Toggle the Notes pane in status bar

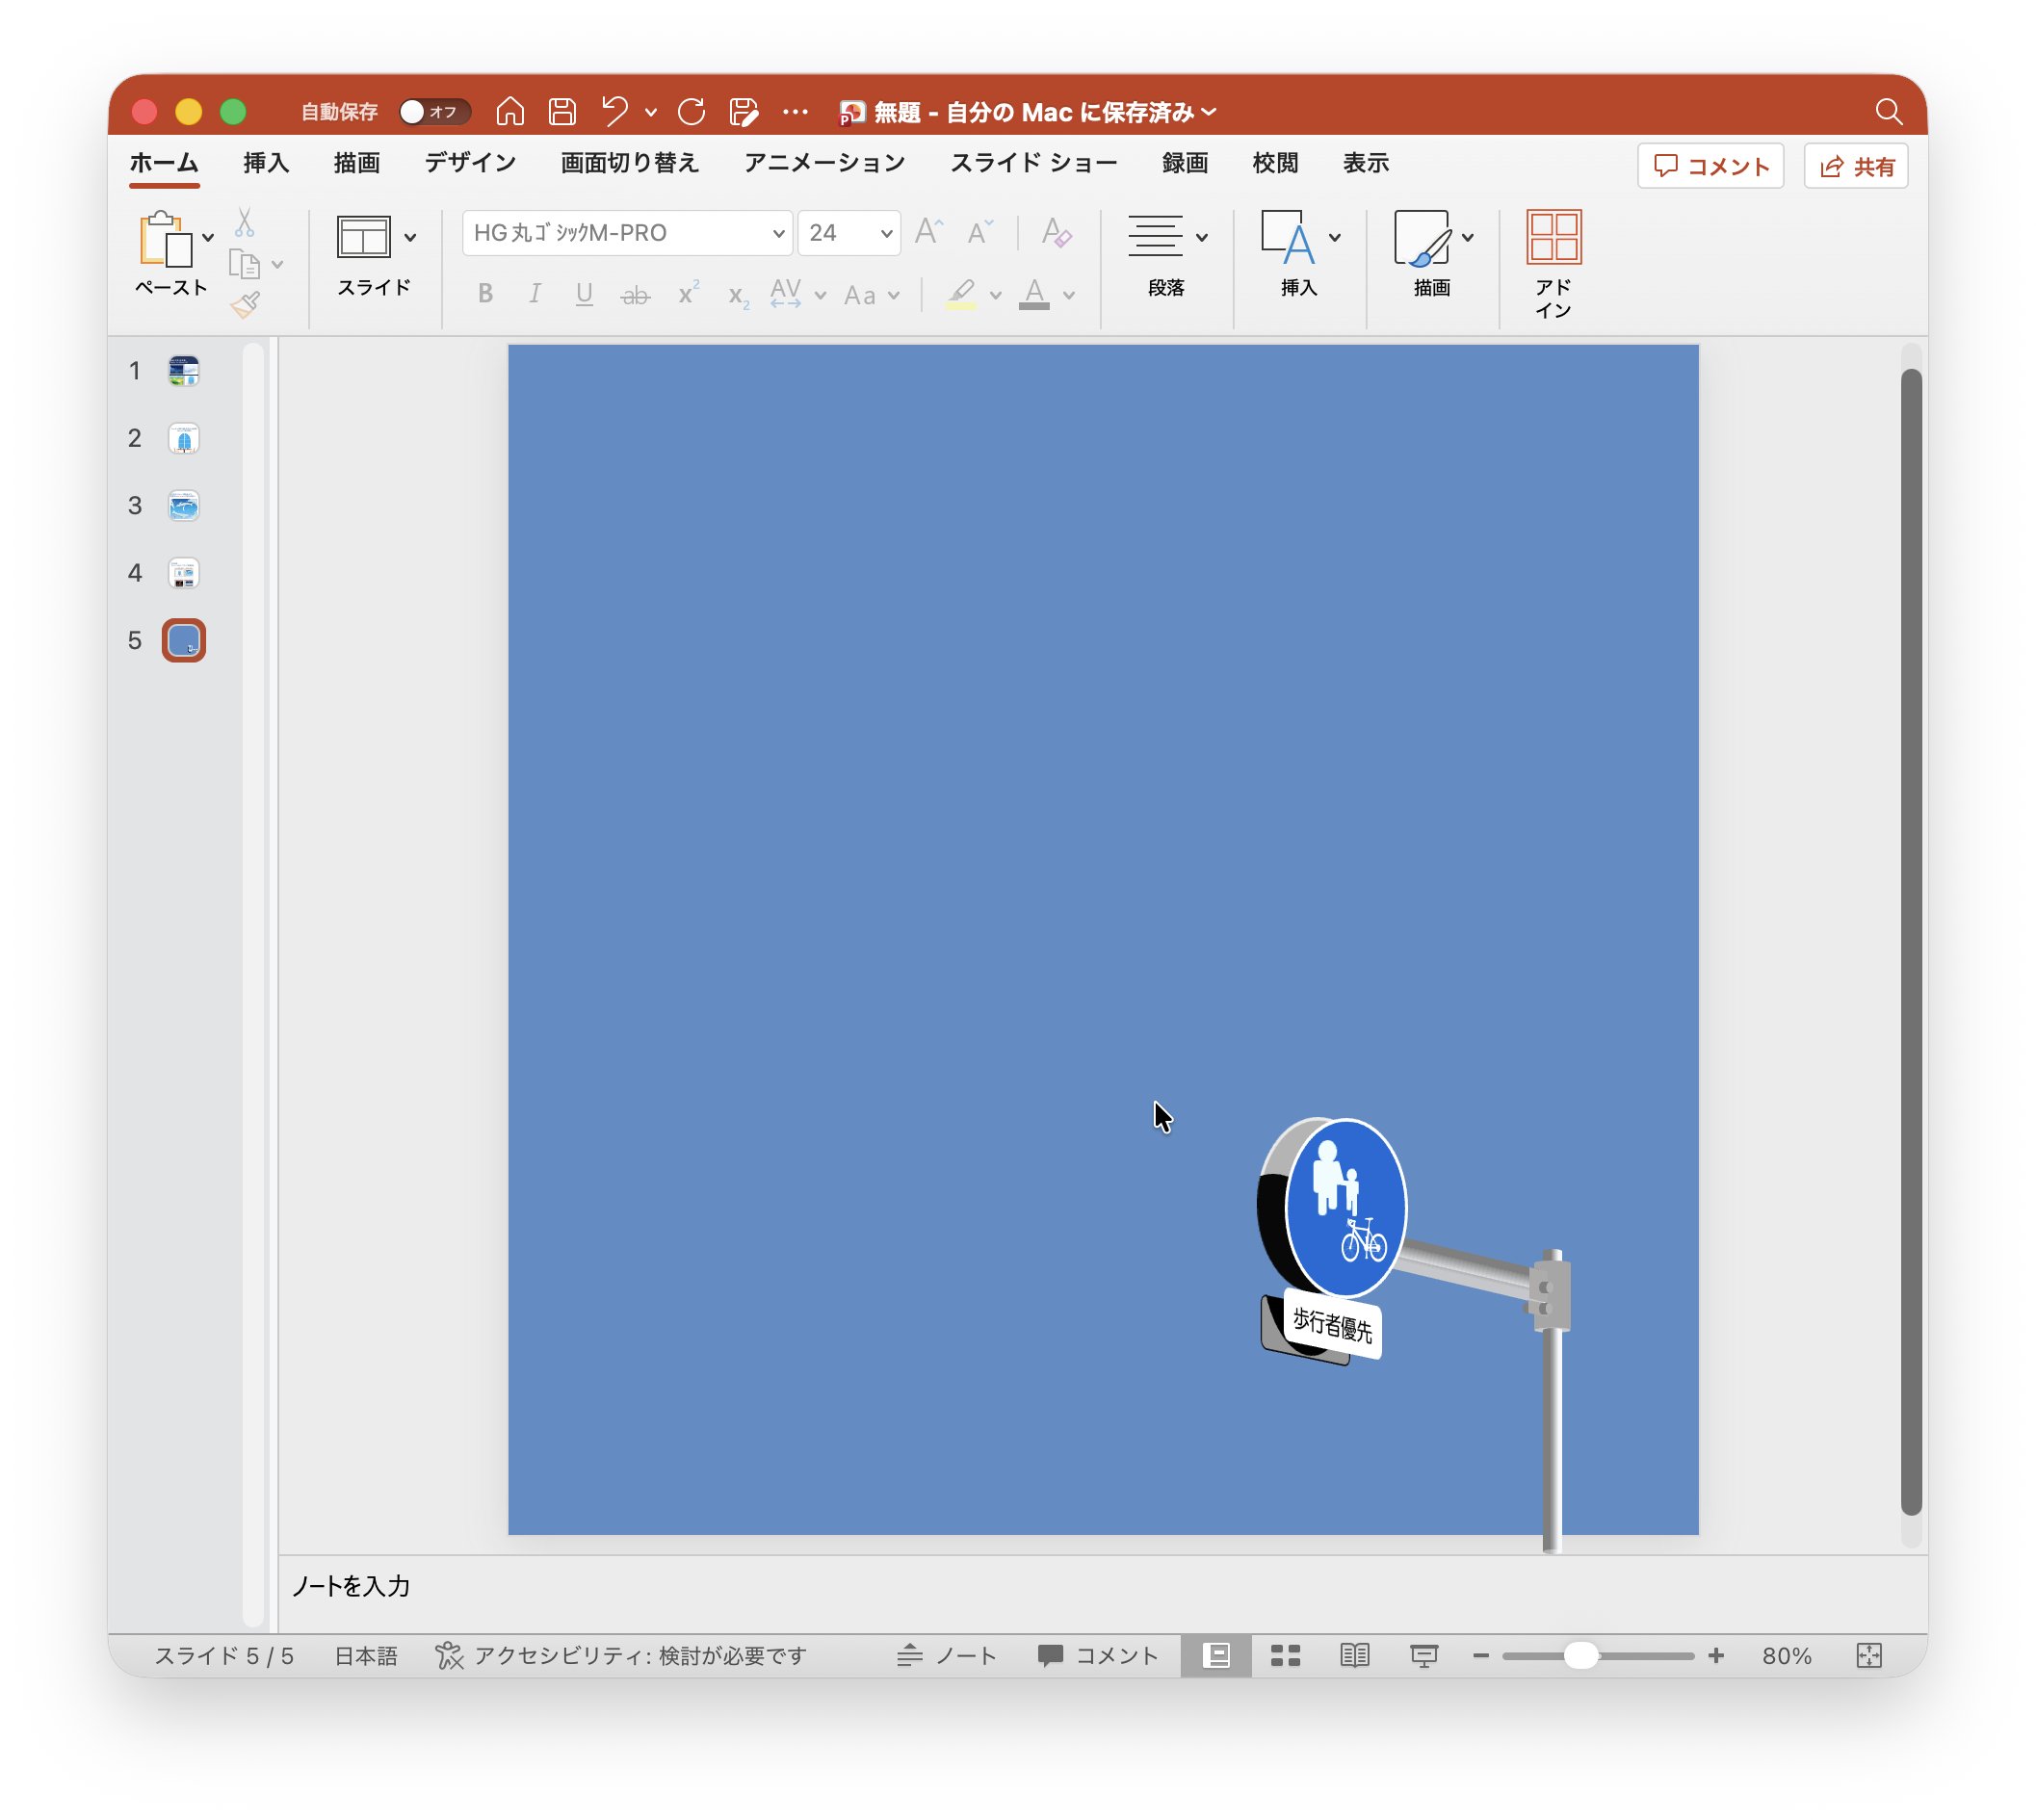945,1655
